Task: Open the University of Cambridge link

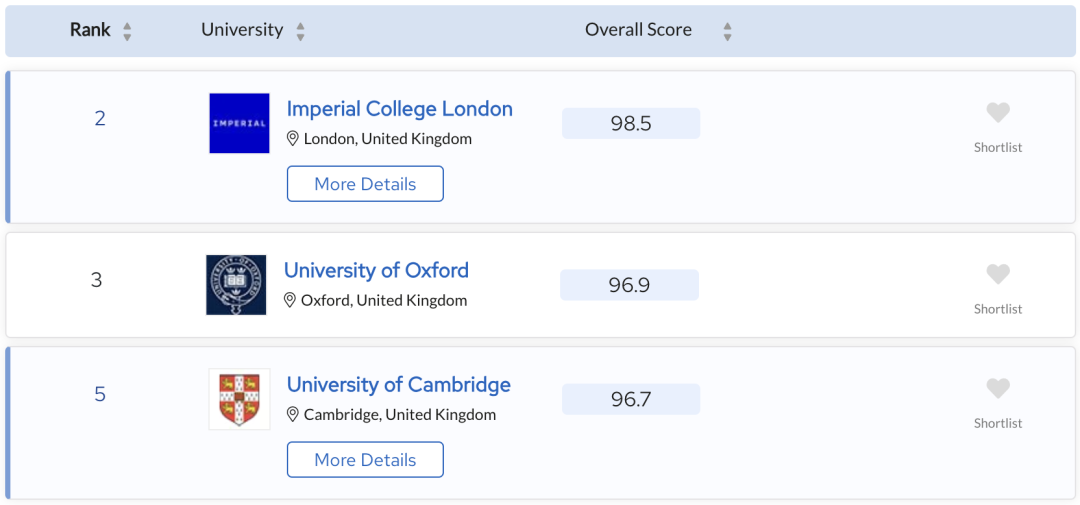Action: [x=398, y=385]
